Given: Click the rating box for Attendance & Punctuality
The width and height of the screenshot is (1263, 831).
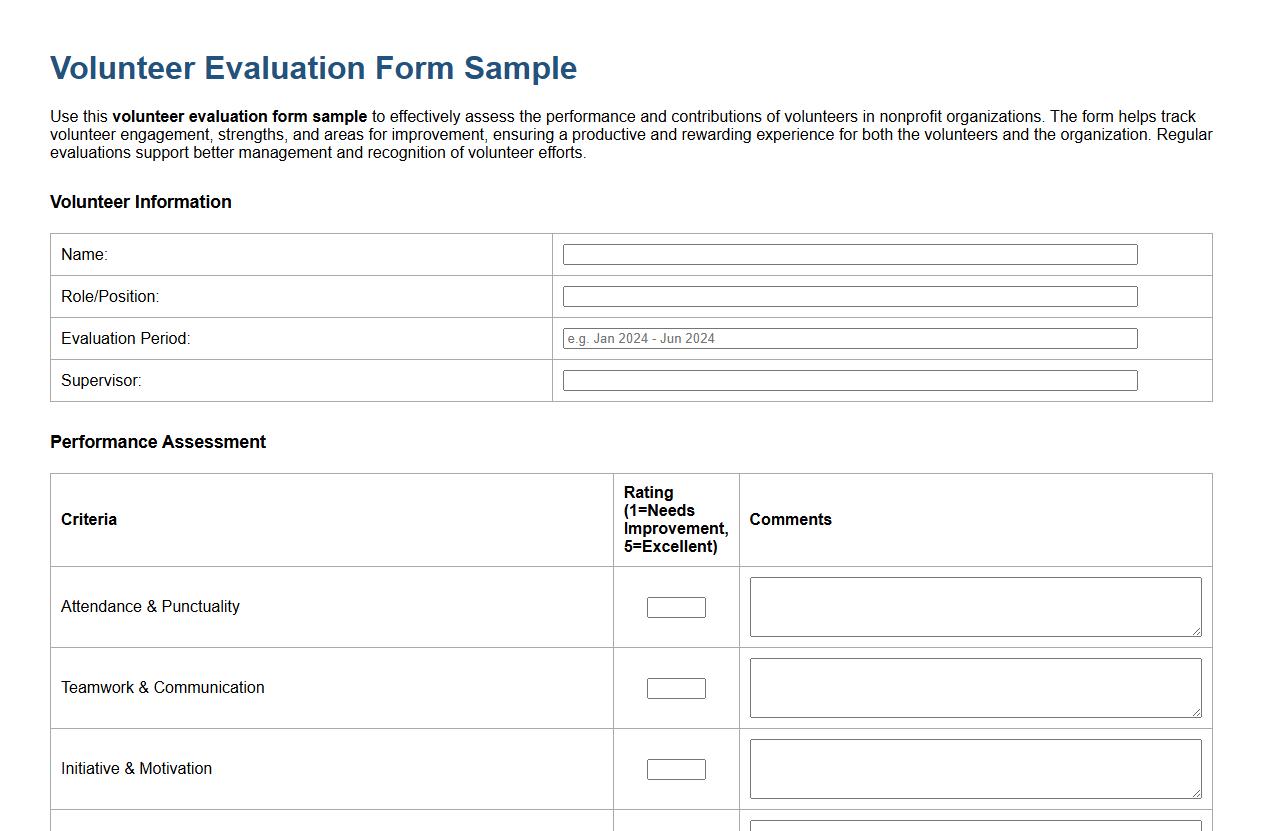Looking at the screenshot, I should pos(676,606).
